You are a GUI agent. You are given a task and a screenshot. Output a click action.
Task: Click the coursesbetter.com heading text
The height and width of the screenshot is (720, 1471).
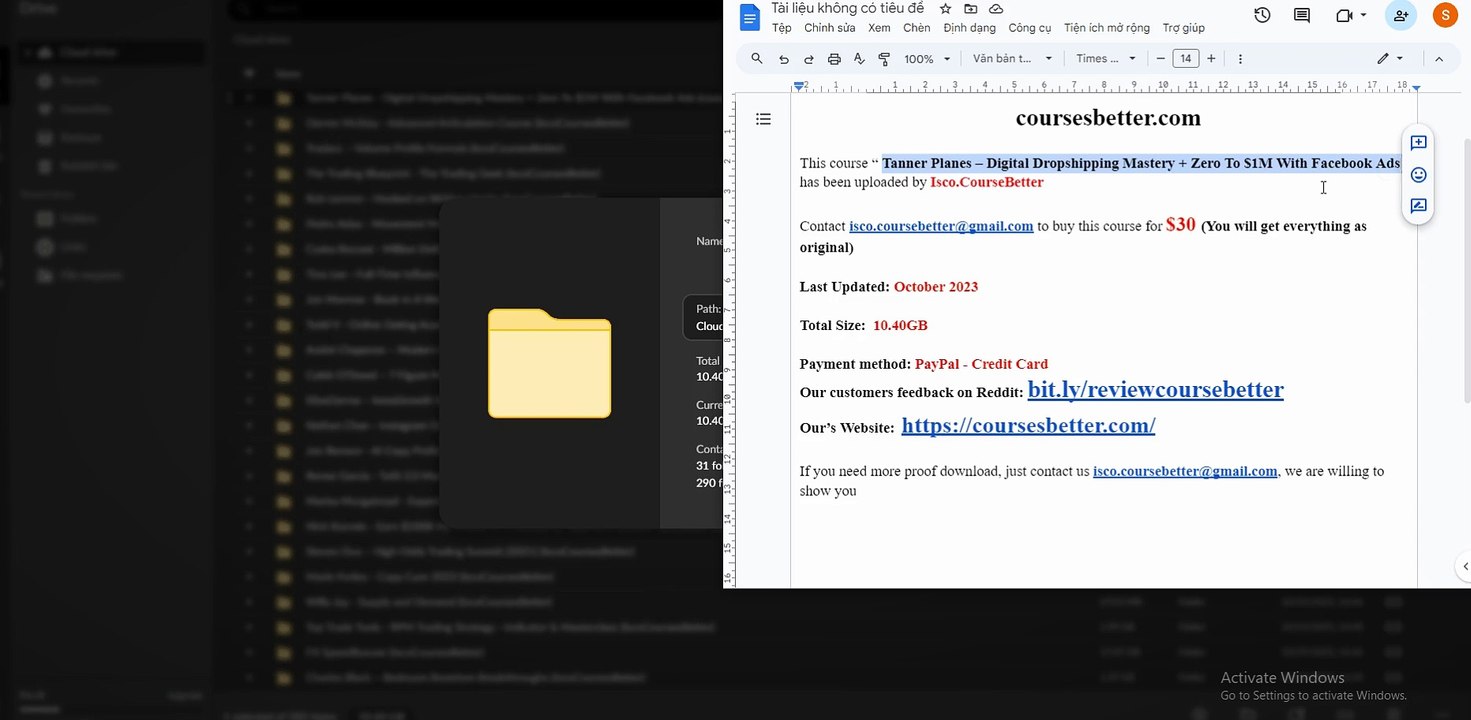coord(1108,118)
